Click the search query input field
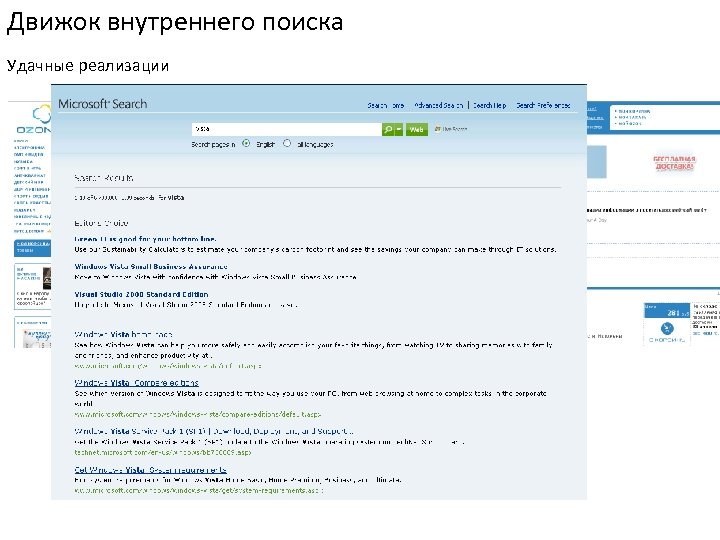The image size is (720, 540). click(287, 129)
